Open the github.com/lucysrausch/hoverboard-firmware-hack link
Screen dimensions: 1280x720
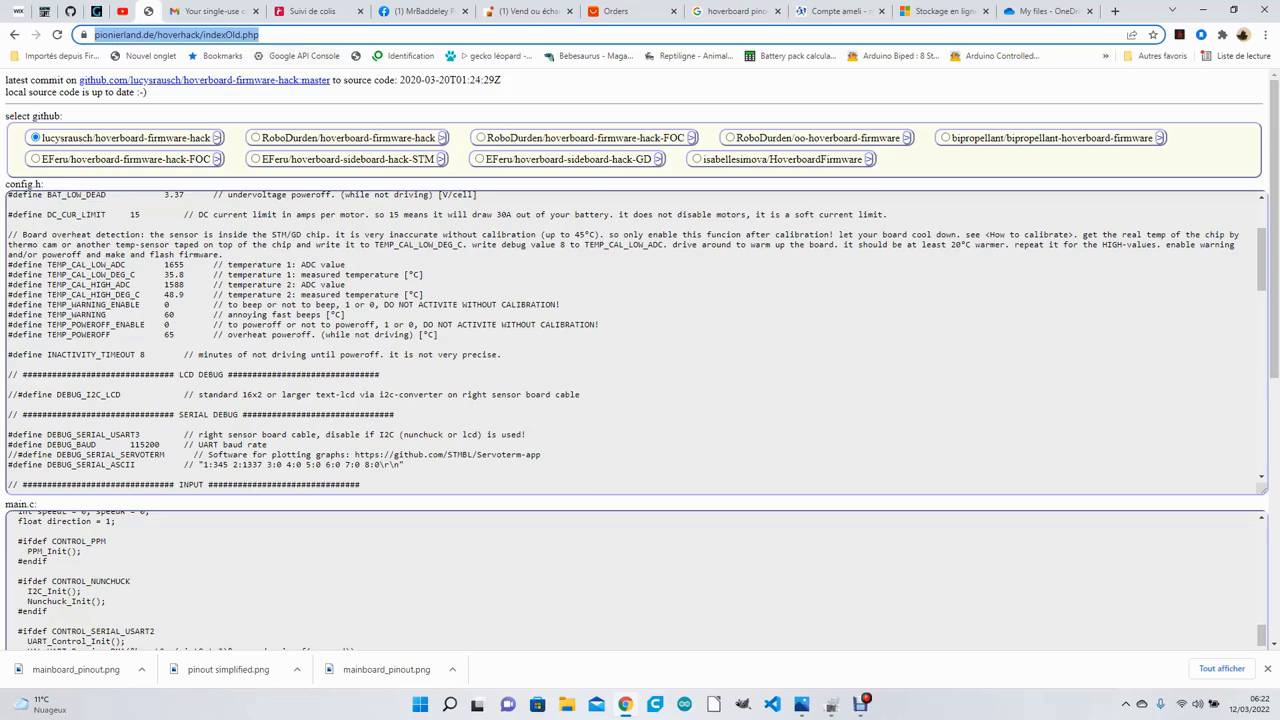[205, 80]
